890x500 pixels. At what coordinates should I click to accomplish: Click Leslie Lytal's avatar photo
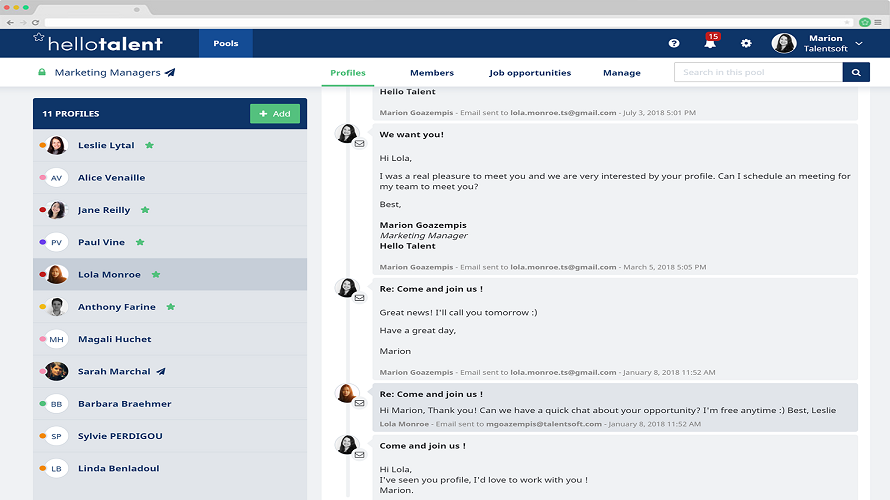pos(56,145)
